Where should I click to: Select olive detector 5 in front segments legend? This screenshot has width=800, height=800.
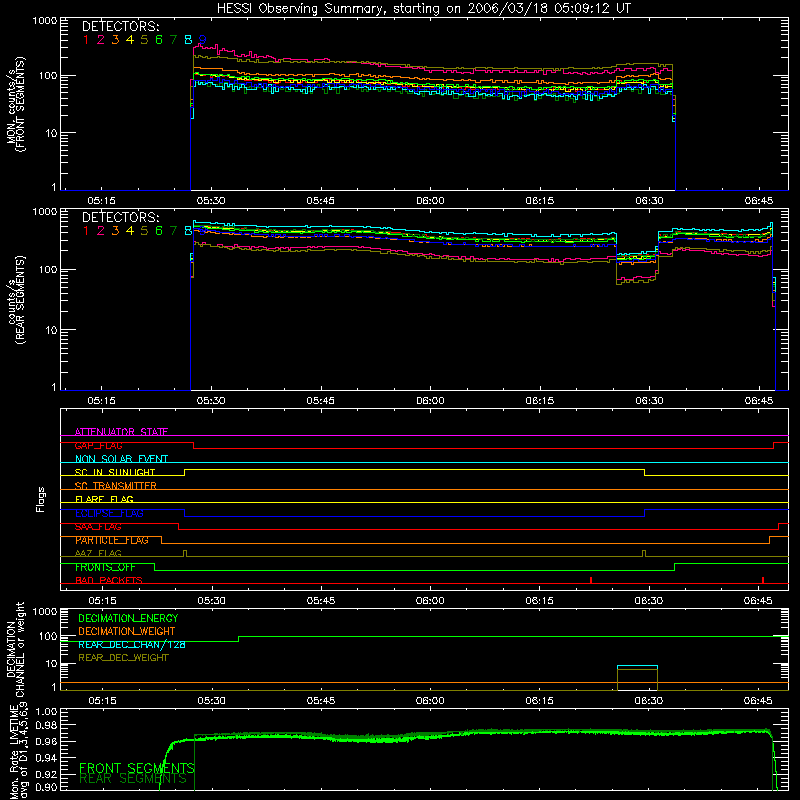click(x=144, y=40)
